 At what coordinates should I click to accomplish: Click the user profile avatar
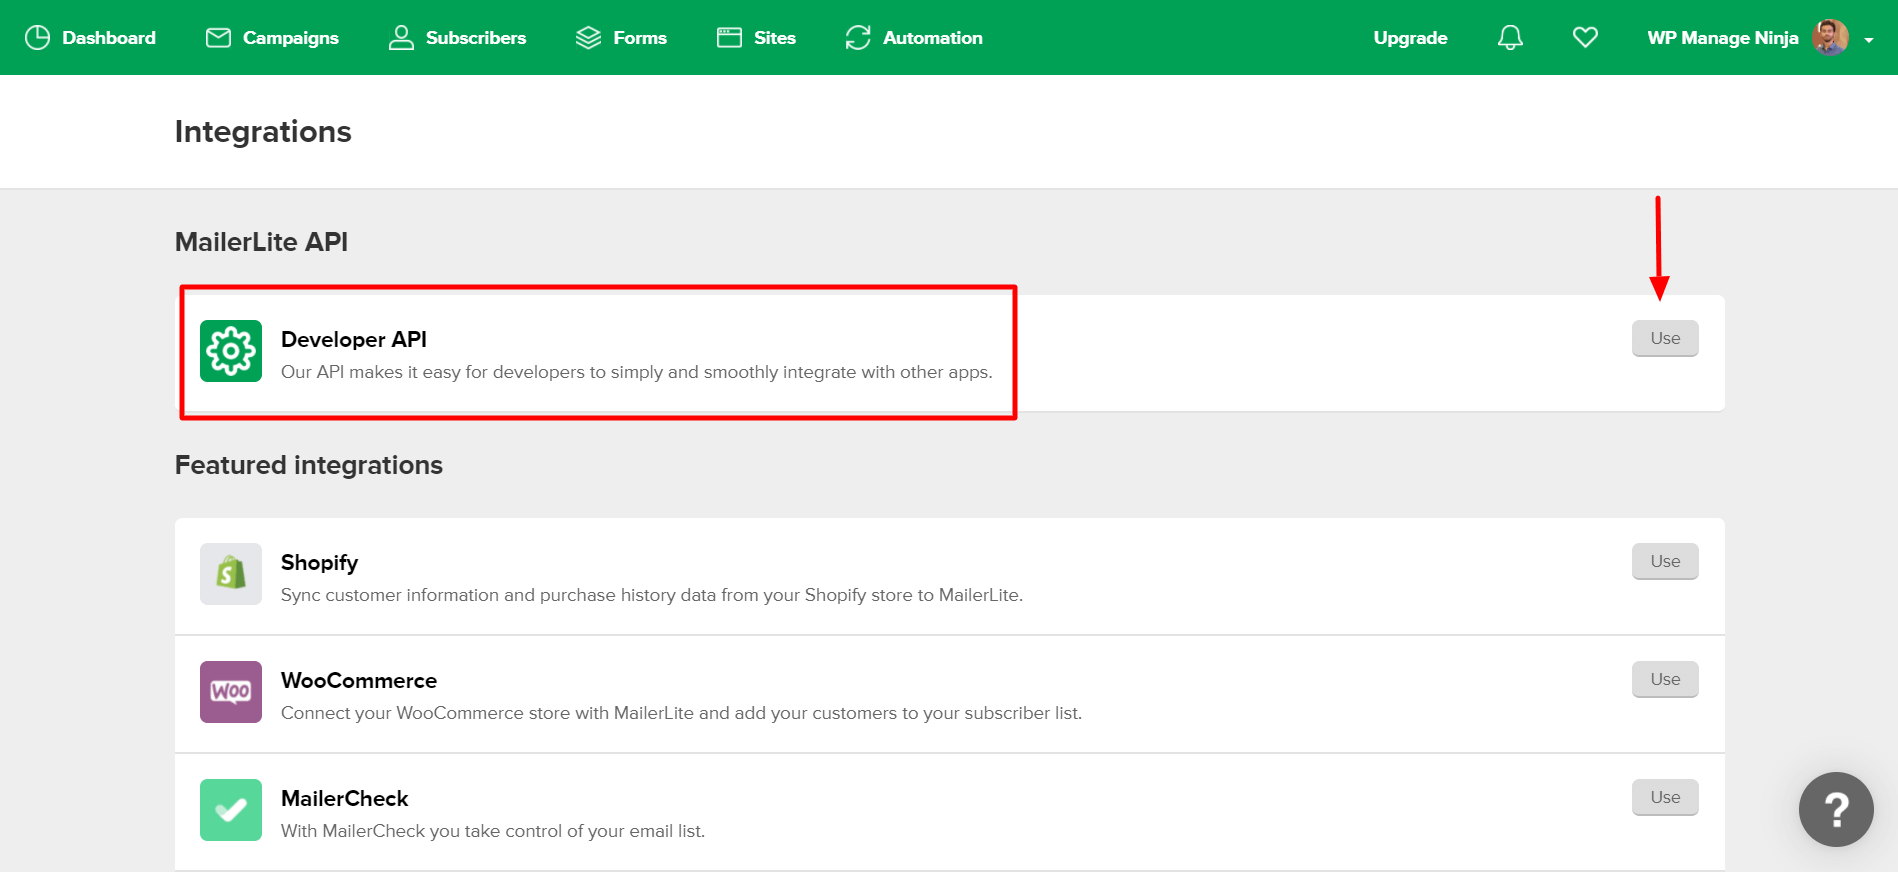[x=1830, y=38]
